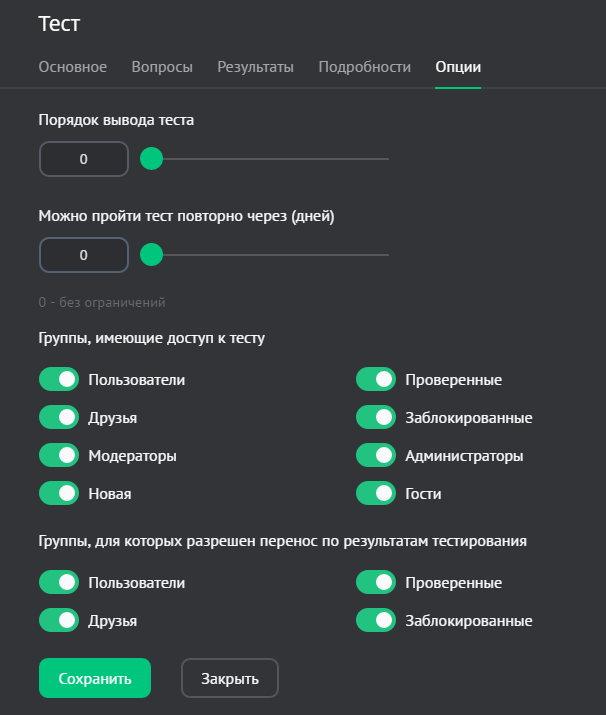The image size is (606, 715).
Task: Click the Порядок вывода теста number field
Action: point(84,159)
